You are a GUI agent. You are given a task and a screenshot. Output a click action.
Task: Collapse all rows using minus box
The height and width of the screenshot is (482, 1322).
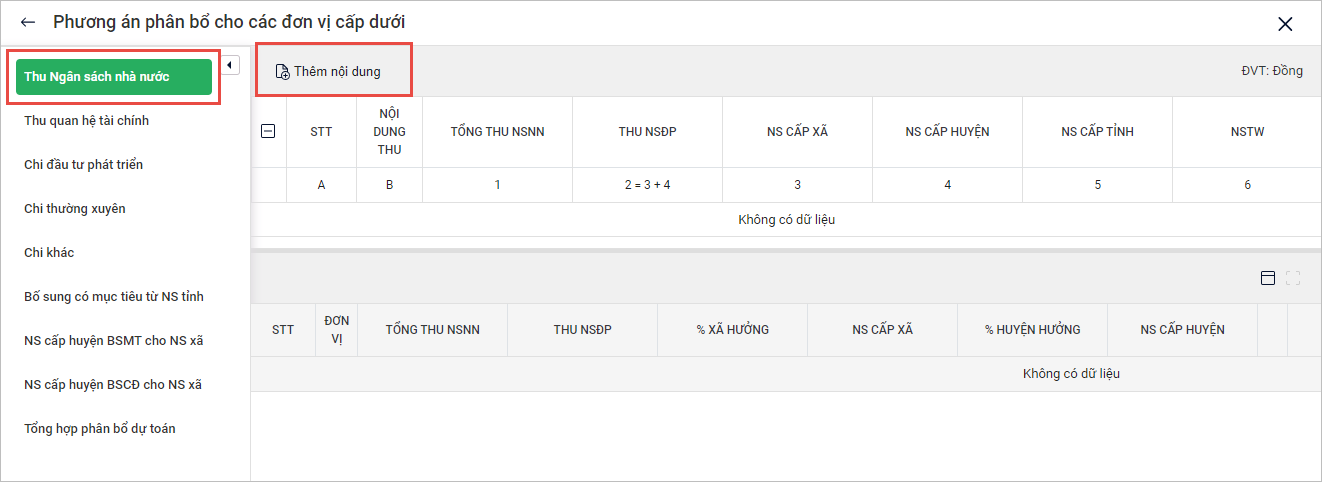[268, 131]
